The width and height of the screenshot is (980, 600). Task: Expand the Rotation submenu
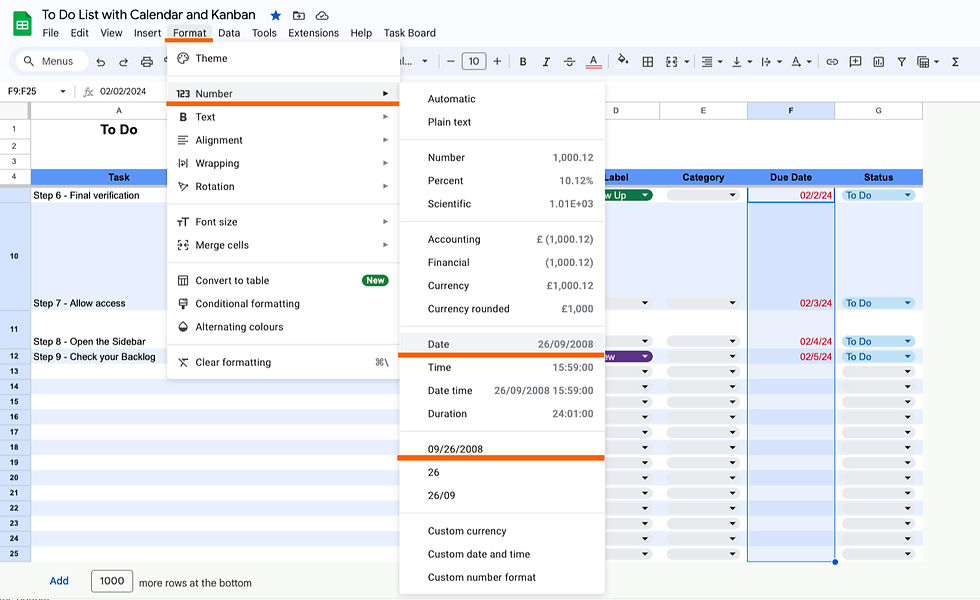283,186
